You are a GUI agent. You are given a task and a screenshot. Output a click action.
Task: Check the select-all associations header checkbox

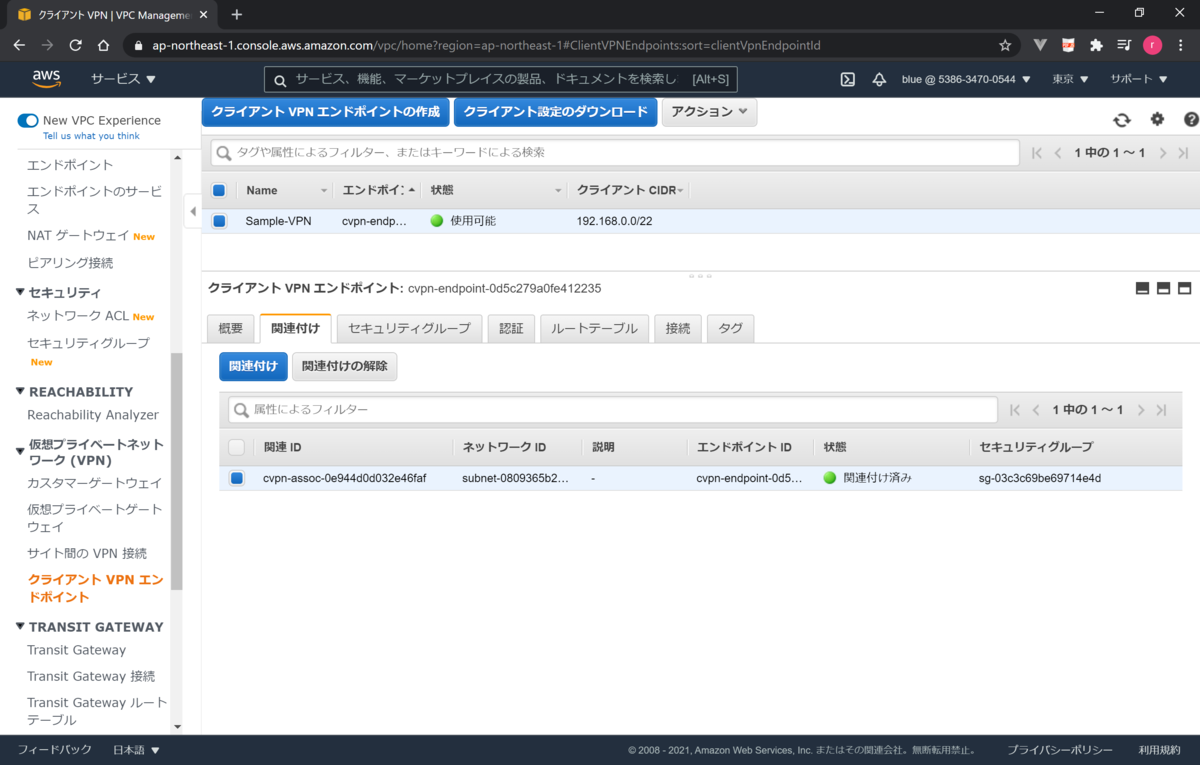pyautogui.click(x=236, y=447)
